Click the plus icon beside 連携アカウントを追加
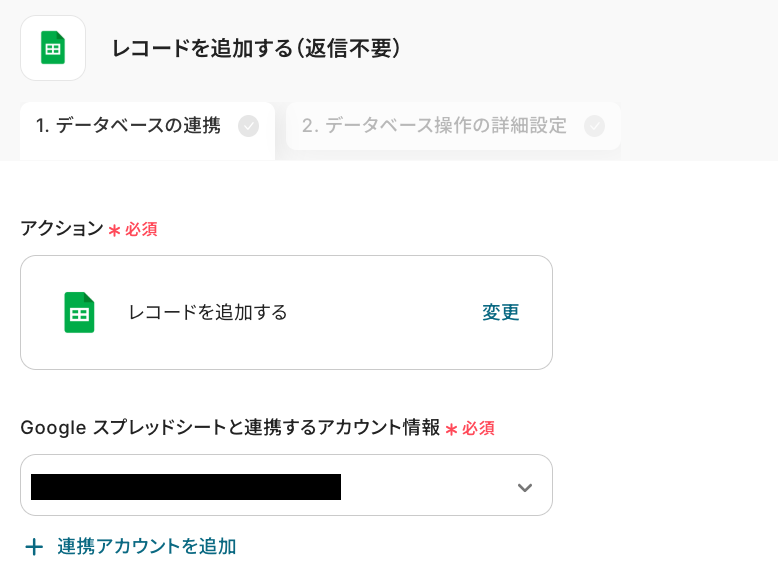Image resolution: width=778 pixels, height=584 pixels. tap(34, 547)
